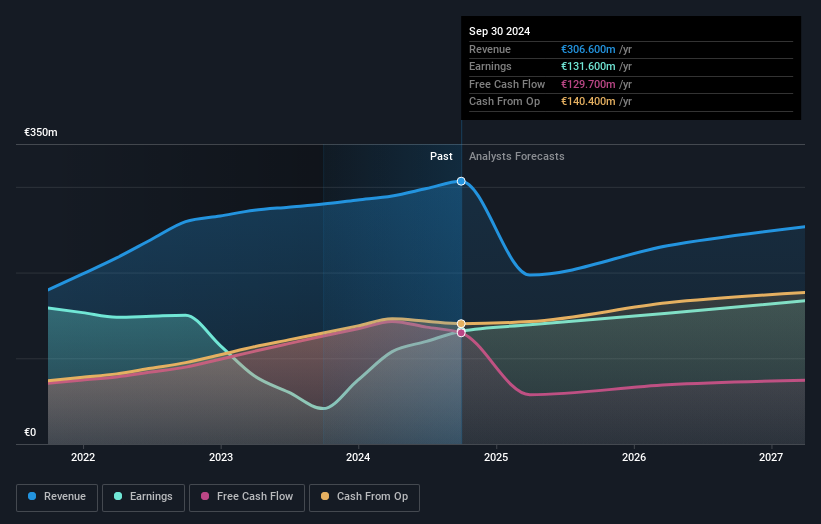Screen dimensions: 821x524
Task: Click the €350m y-axis label
Action: pos(41,132)
